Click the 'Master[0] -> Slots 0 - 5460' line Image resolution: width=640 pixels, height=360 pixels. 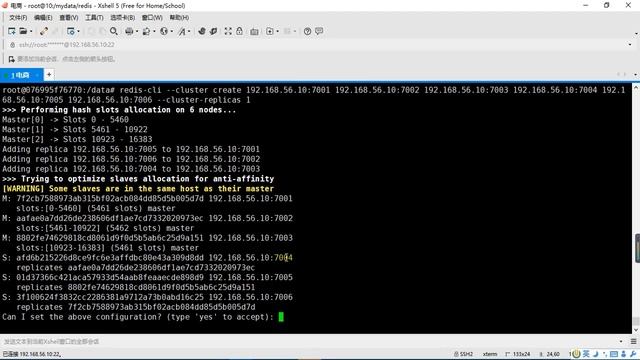[65, 120]
